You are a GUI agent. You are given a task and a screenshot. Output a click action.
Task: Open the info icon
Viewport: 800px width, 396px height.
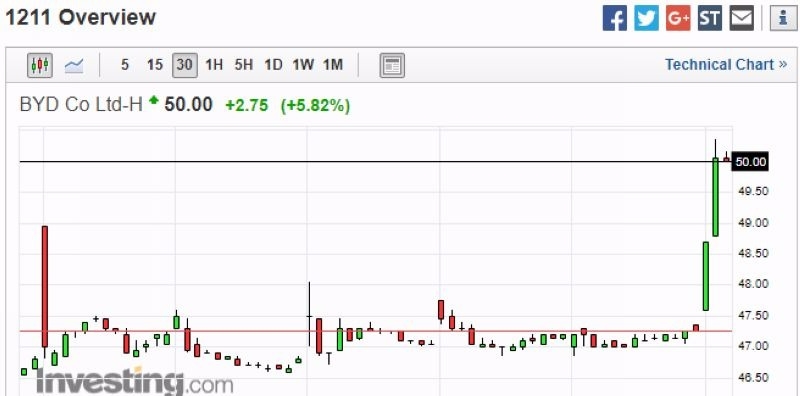tap(783, 18)
